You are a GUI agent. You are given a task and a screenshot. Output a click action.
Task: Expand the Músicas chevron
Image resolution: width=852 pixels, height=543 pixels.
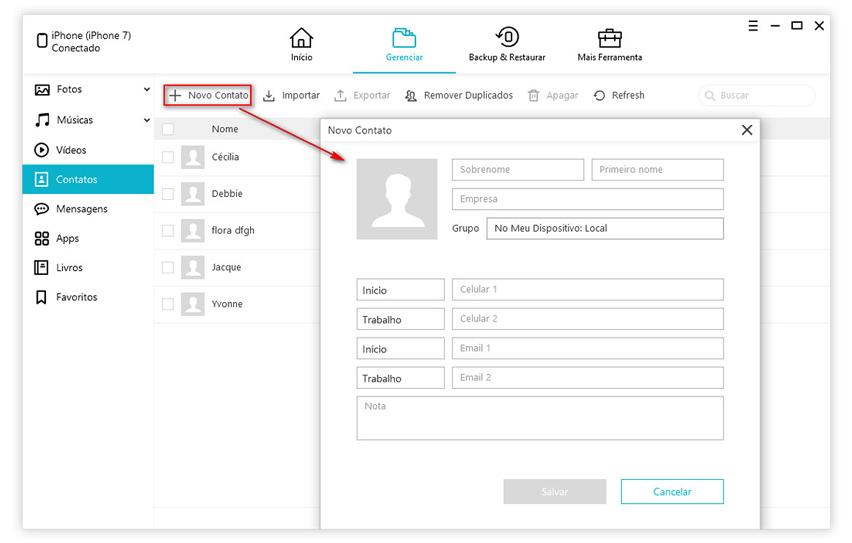click(147, 120)
